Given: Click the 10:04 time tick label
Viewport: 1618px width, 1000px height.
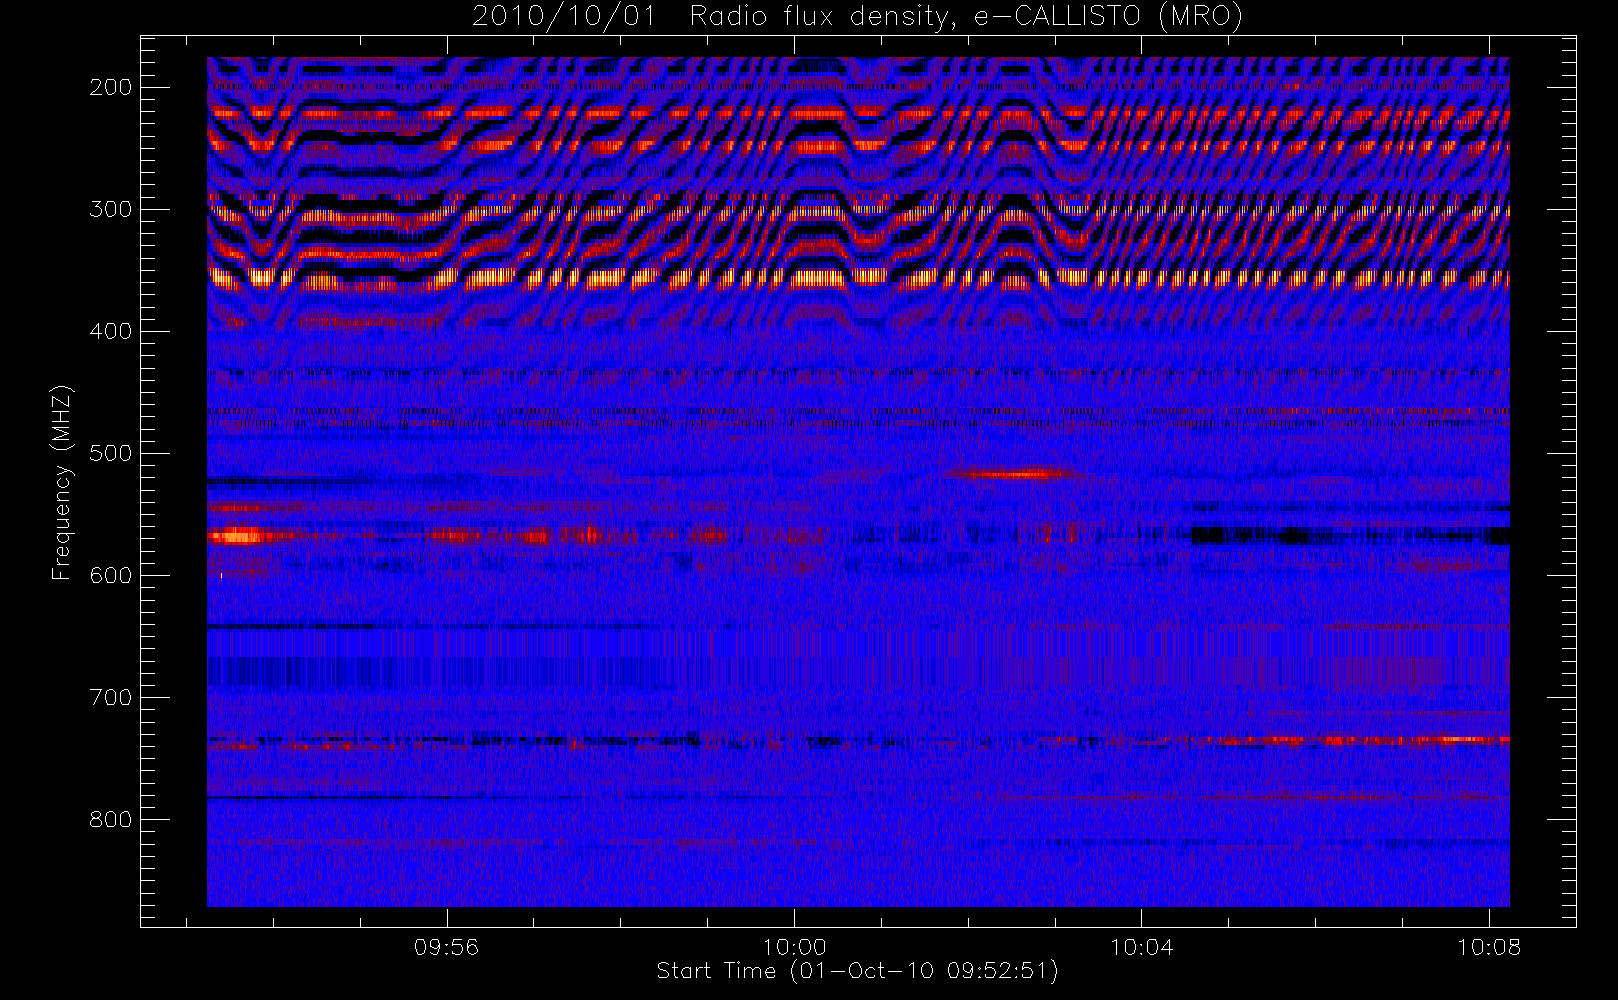Looking at the screenshot, I should 1142,947.
